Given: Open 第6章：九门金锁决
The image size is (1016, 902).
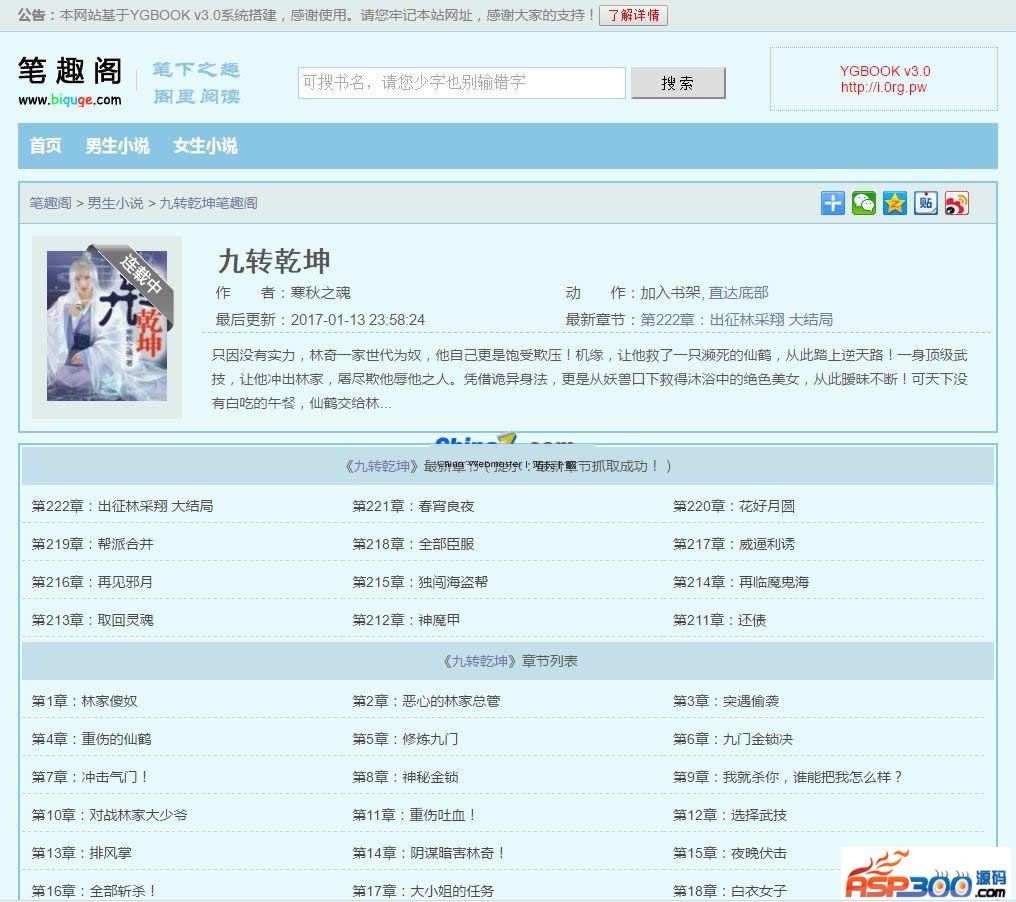Looking at the screenshot, I should [733, 739].
